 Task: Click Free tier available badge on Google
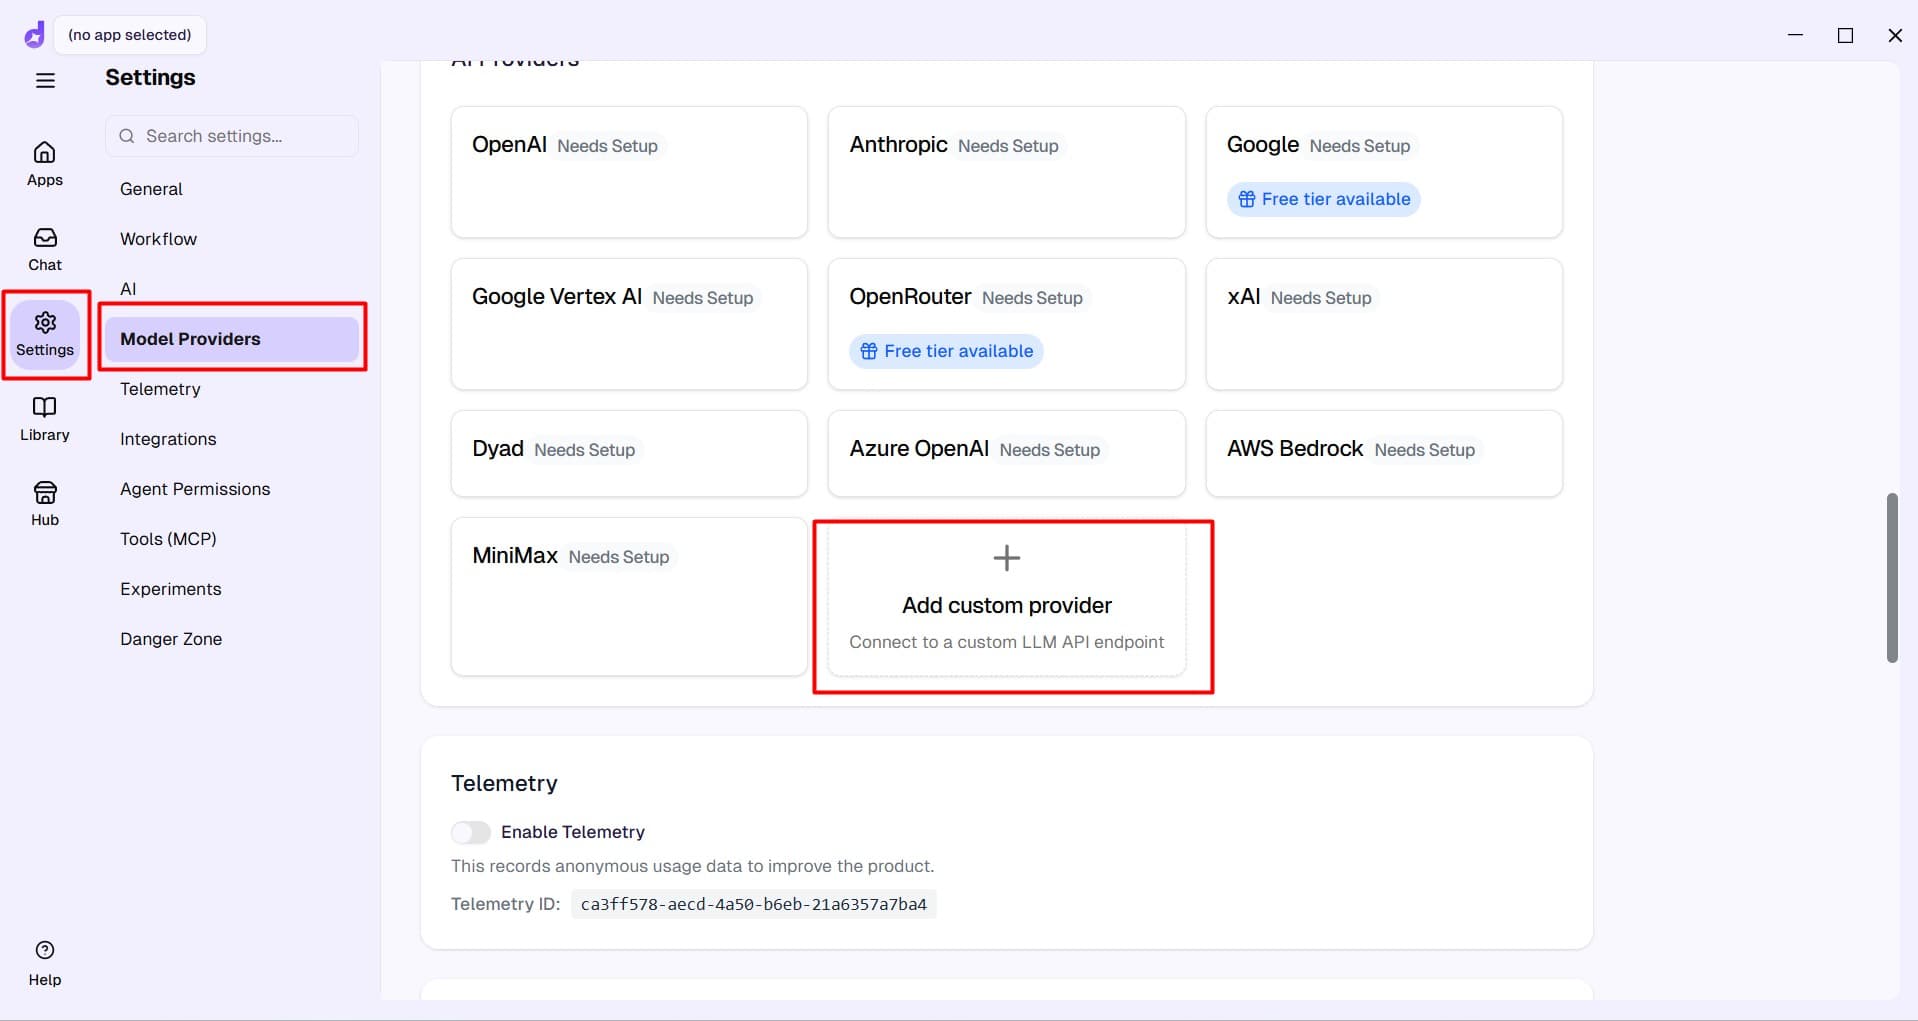coord(1323,199)
